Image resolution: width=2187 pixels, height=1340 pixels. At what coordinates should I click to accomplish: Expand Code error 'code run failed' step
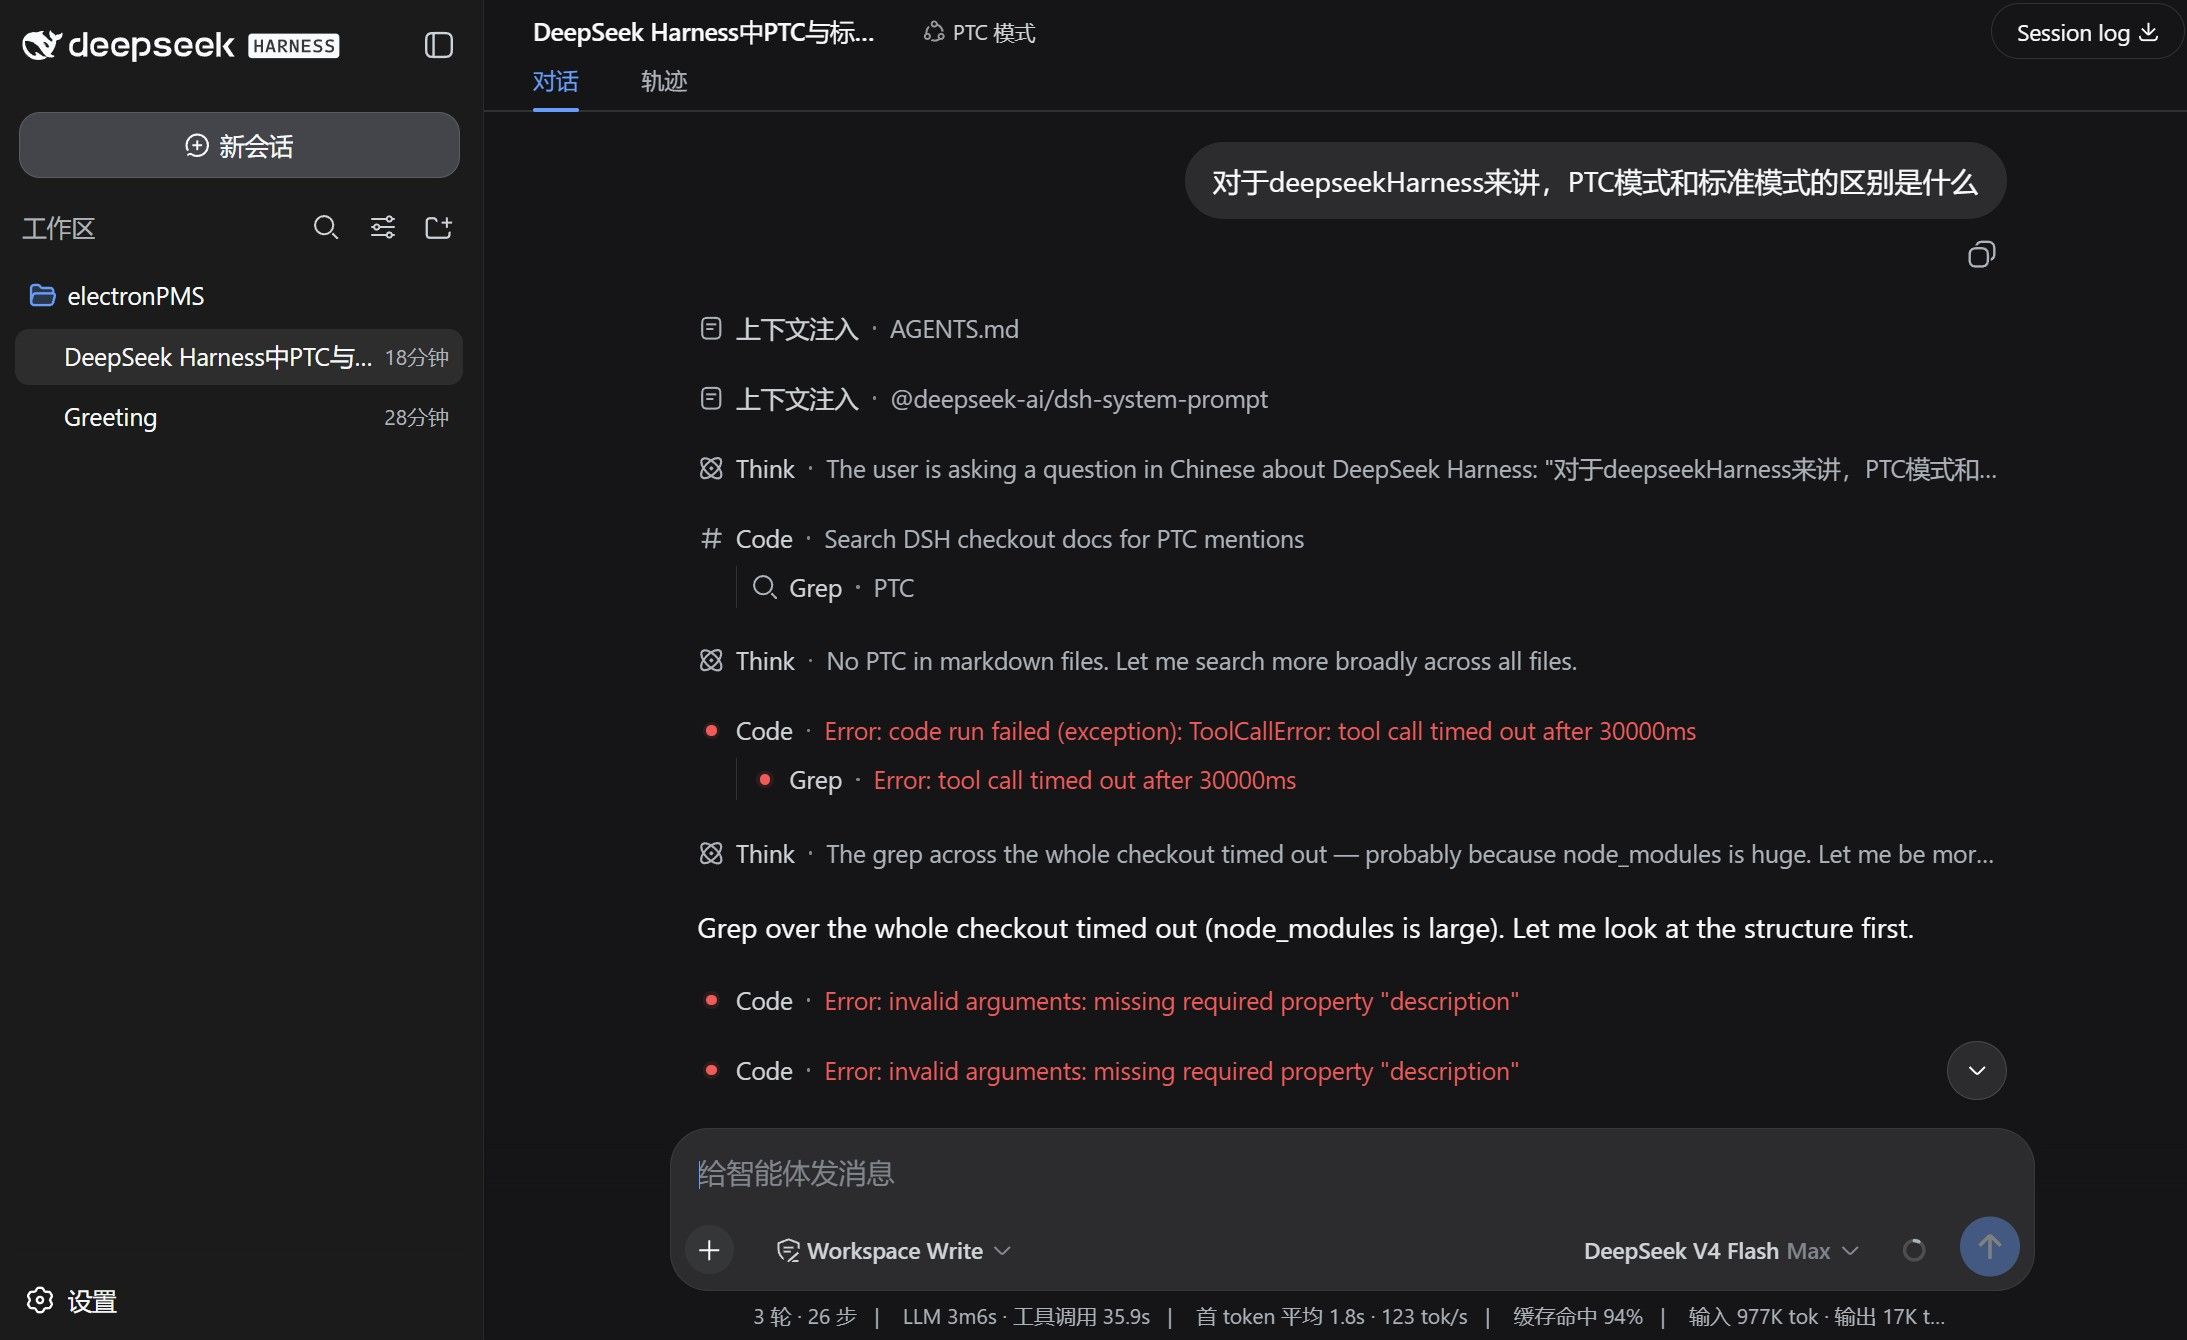pos(1199,731)
